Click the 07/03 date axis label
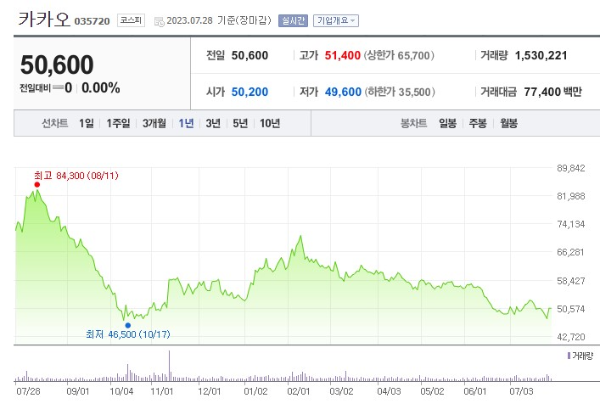 click(521, 391)
